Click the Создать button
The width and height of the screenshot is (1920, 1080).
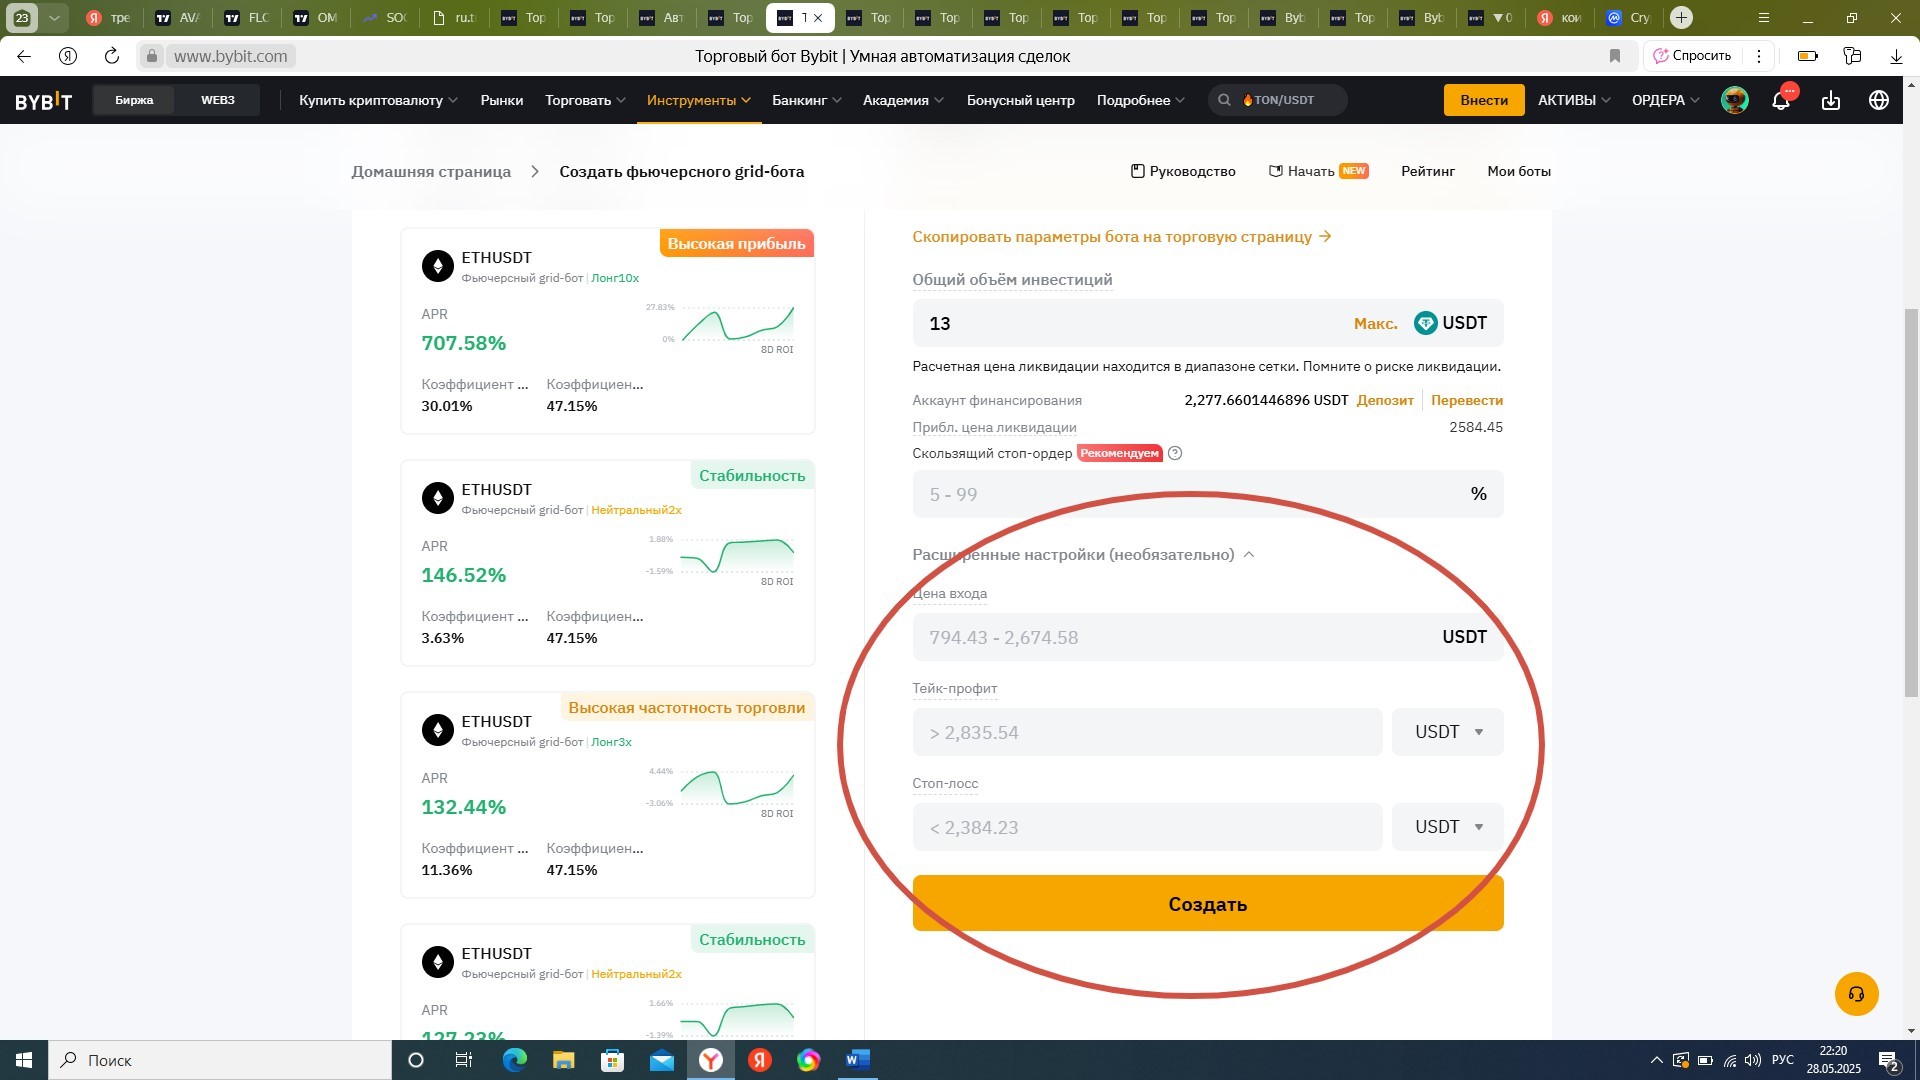point(1207,904)
